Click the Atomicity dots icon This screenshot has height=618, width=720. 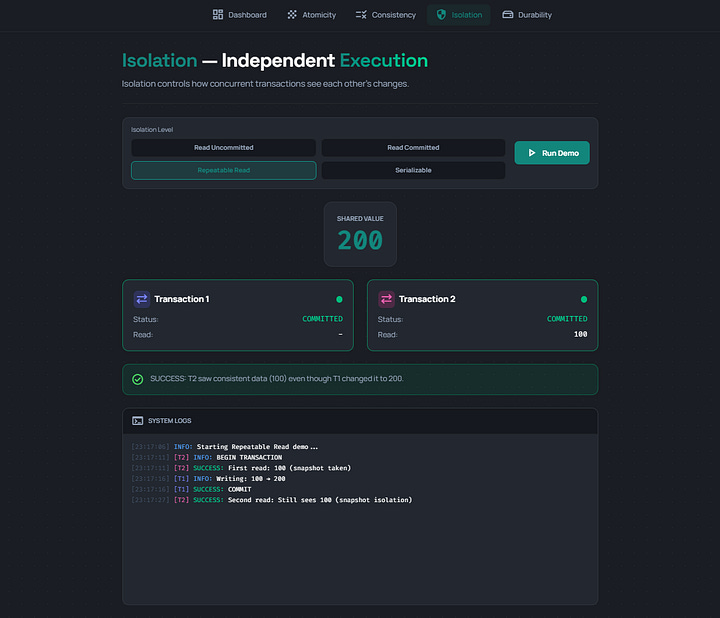pyautogui.click(x=292, y=15)
